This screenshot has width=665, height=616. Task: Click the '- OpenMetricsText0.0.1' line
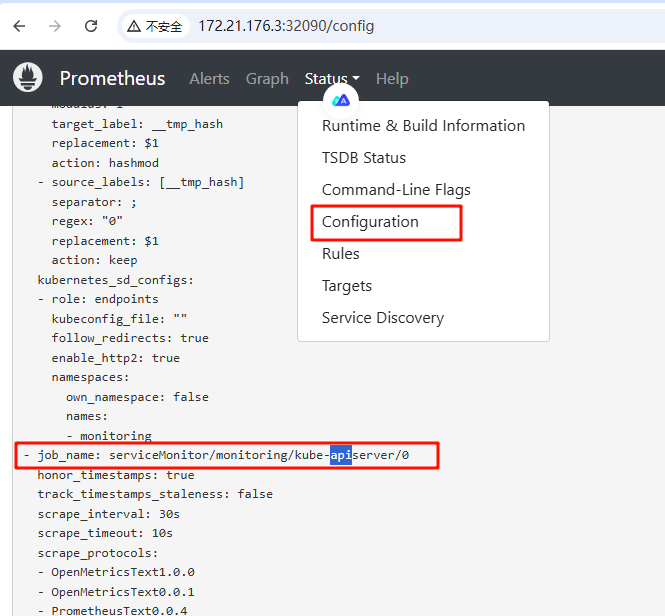[116, 592]
